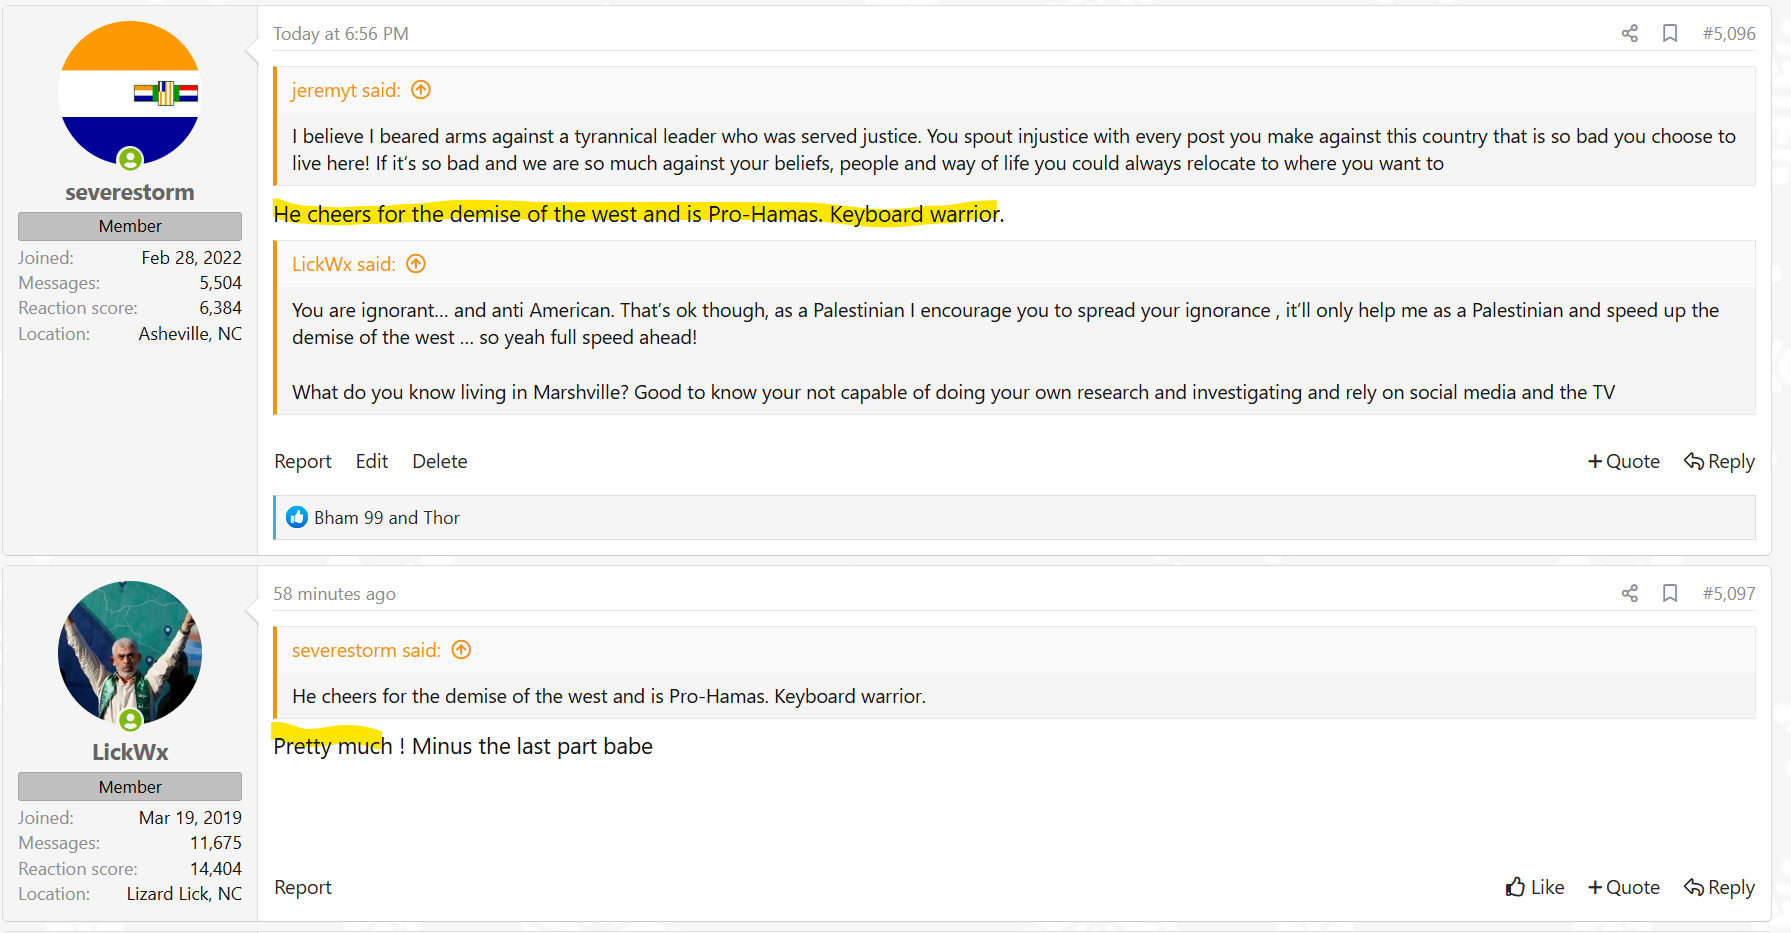1791x933 pixels.
Task: View who reacted: Bham 99 and Thor
Action: pos(387,518)
